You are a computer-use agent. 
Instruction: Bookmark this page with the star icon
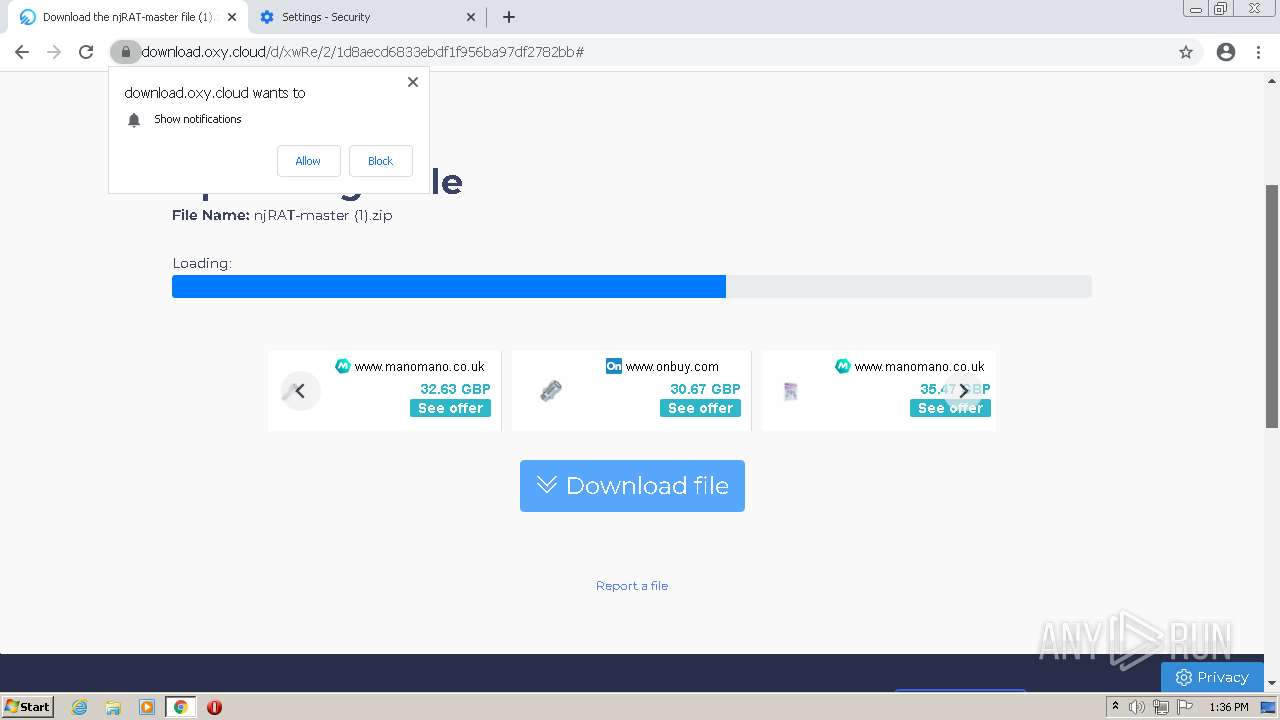(1186, 52)
